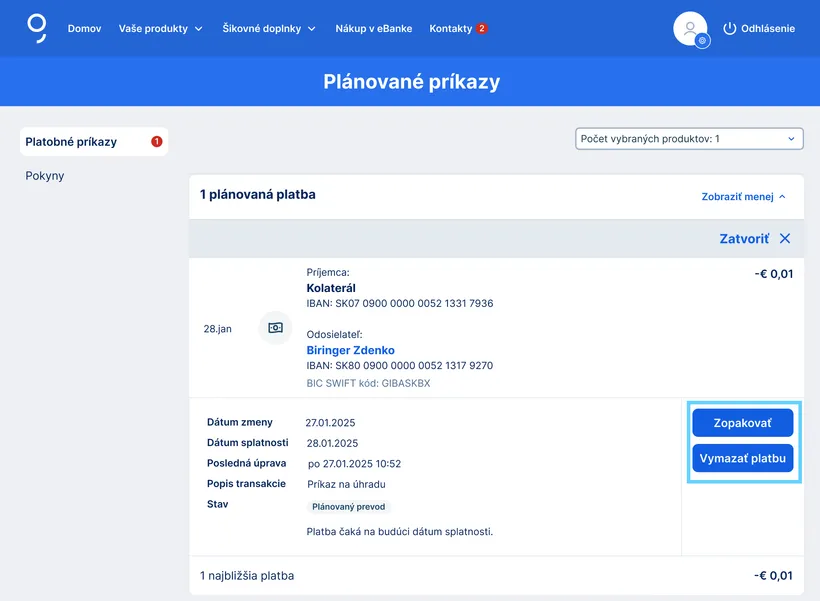Image resolution: width=820 pixels, height=601 pixels.
Task: Go to Domov in navigation
Action: [x=84, y=29]
